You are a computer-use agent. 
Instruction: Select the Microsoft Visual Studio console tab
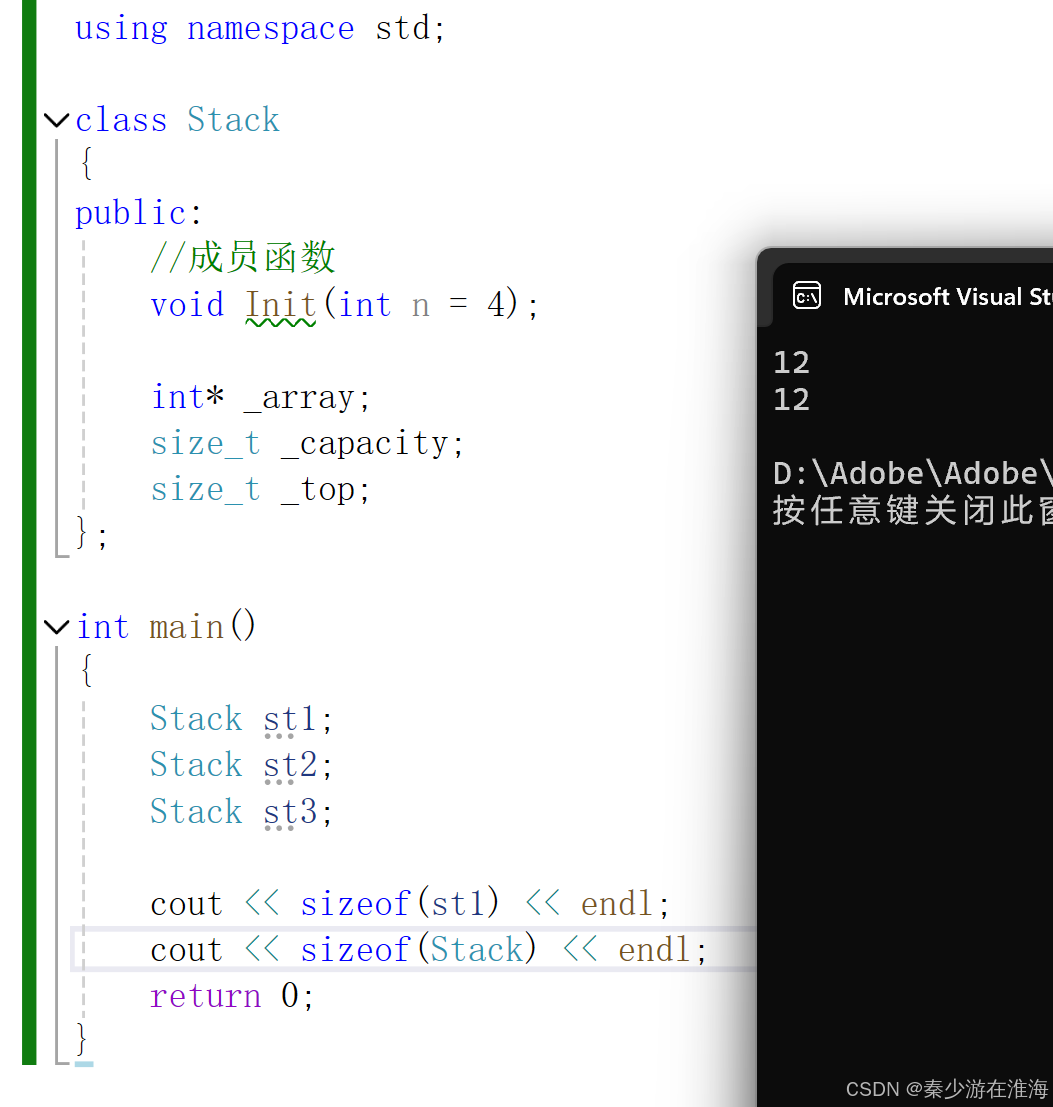click(x=913, y=297)
